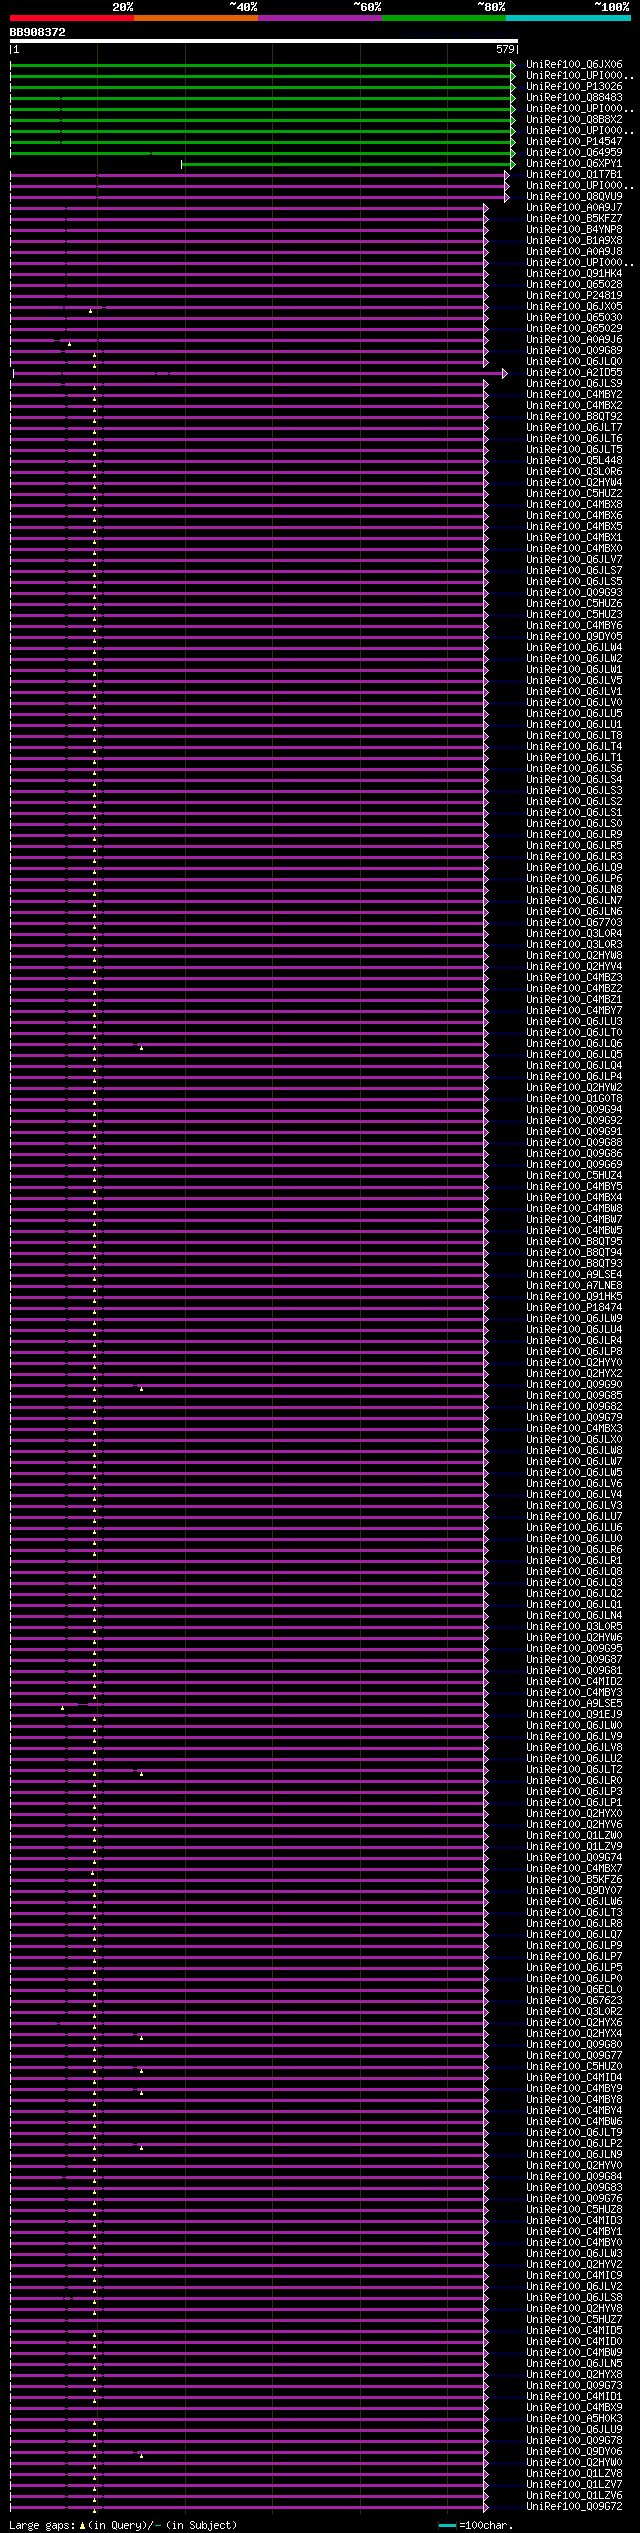Select label UniRef100_P24819
This screenshot has height=2533, width=640.
[x=574, y=296]
